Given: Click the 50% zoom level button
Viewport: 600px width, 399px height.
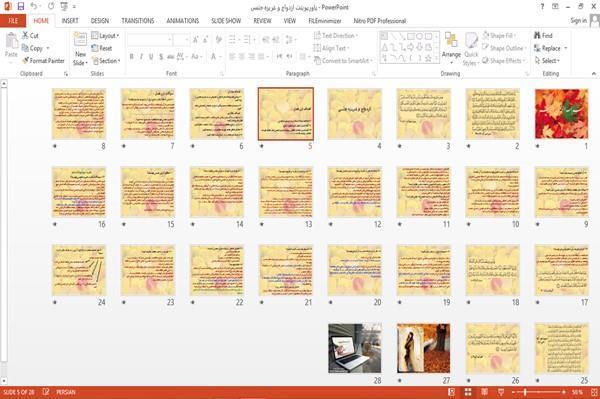Looking at the screenshot, I should click(x=577, y=392).
